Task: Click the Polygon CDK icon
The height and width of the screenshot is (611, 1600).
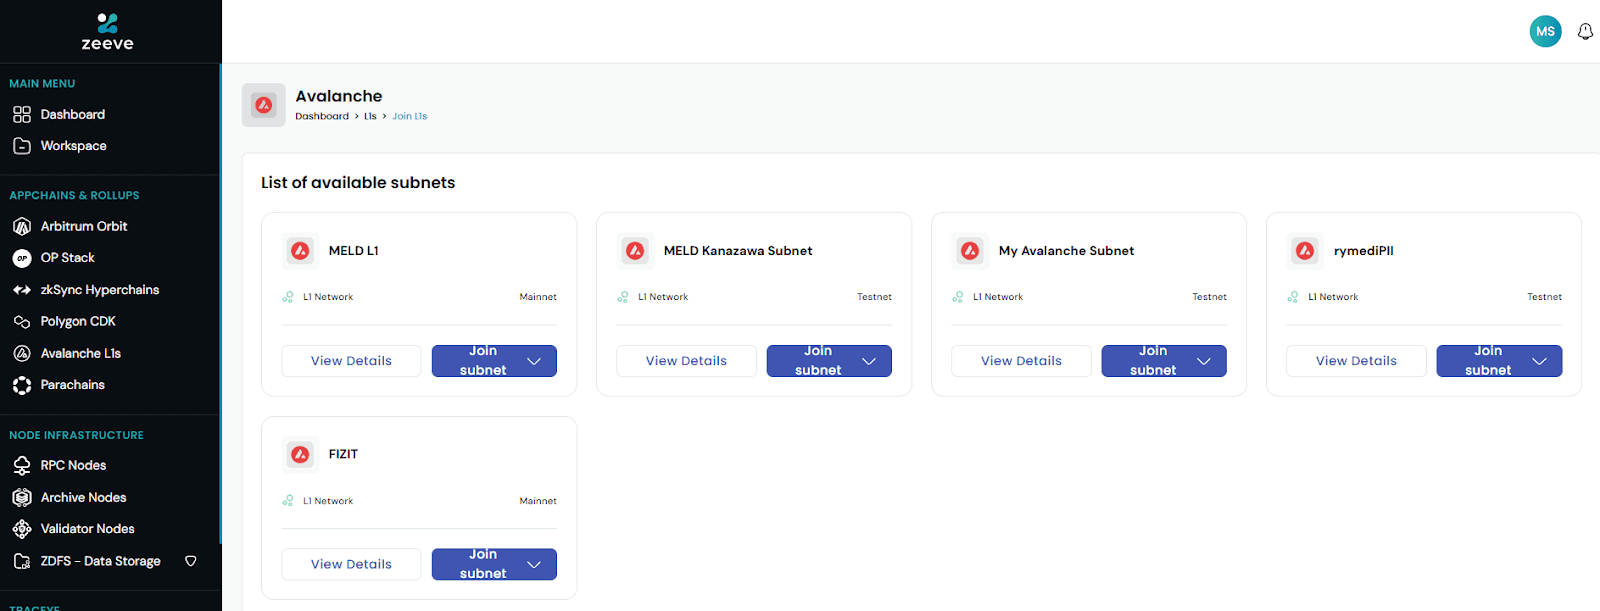Action: coord(22,322)
